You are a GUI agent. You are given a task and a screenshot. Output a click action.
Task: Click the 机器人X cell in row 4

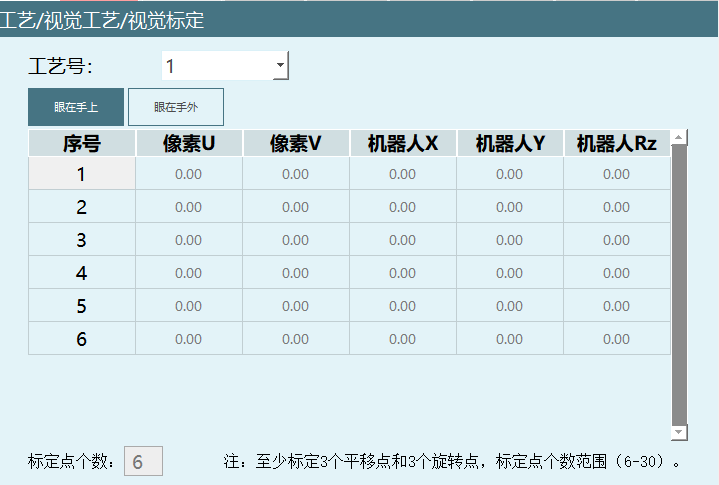(x=403, y=273)
